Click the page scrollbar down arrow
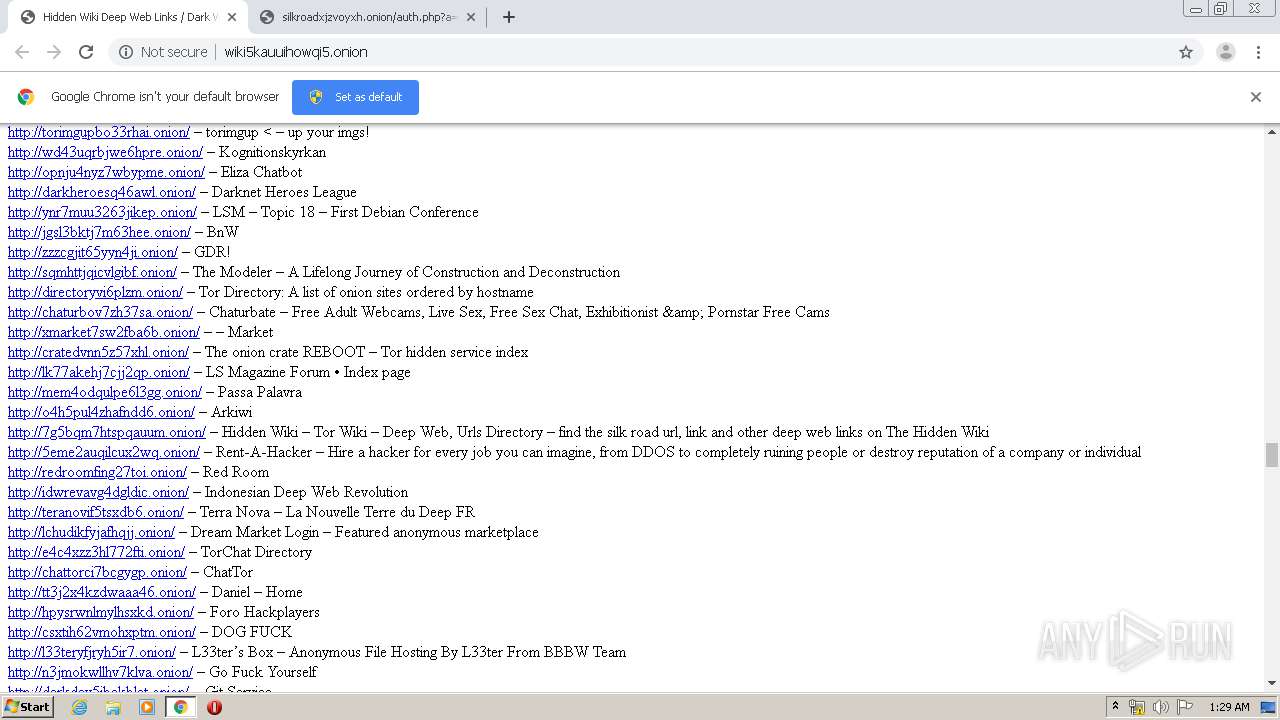The image size is (1280, 720). coord(1272,684)
